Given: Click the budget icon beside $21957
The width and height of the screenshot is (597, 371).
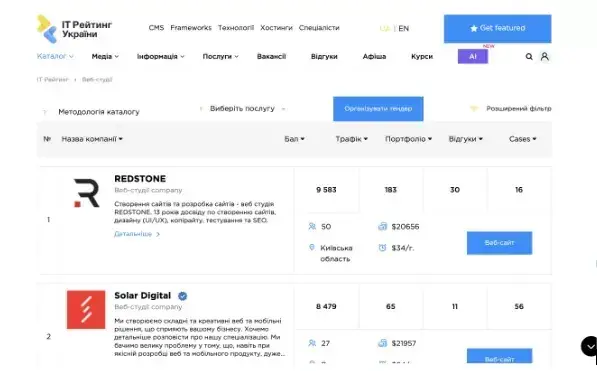Looking at the screenshot, I should (x=382, y=343).
